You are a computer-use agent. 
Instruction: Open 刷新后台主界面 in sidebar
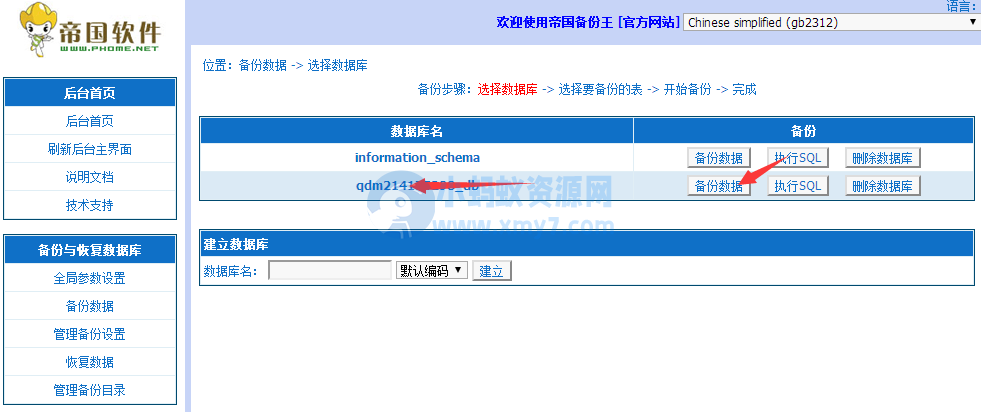tap(89, 149)
